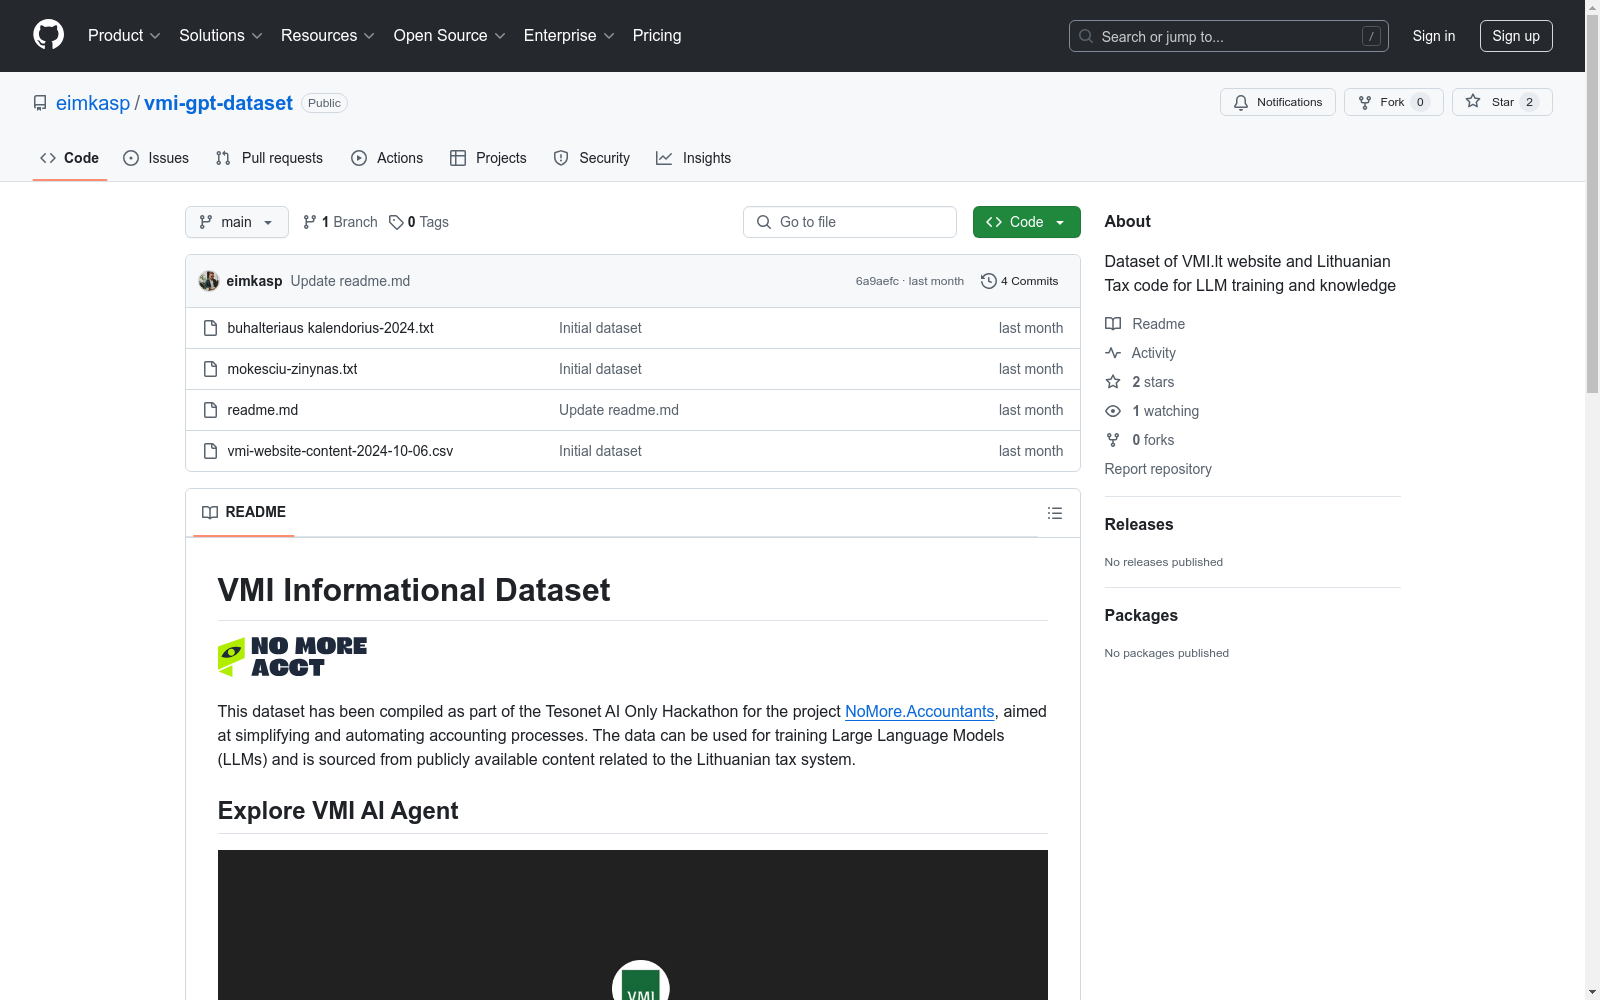Screen dimensions: 1600x1000
Task: Click the commit history clock icon
Action: 989,281
